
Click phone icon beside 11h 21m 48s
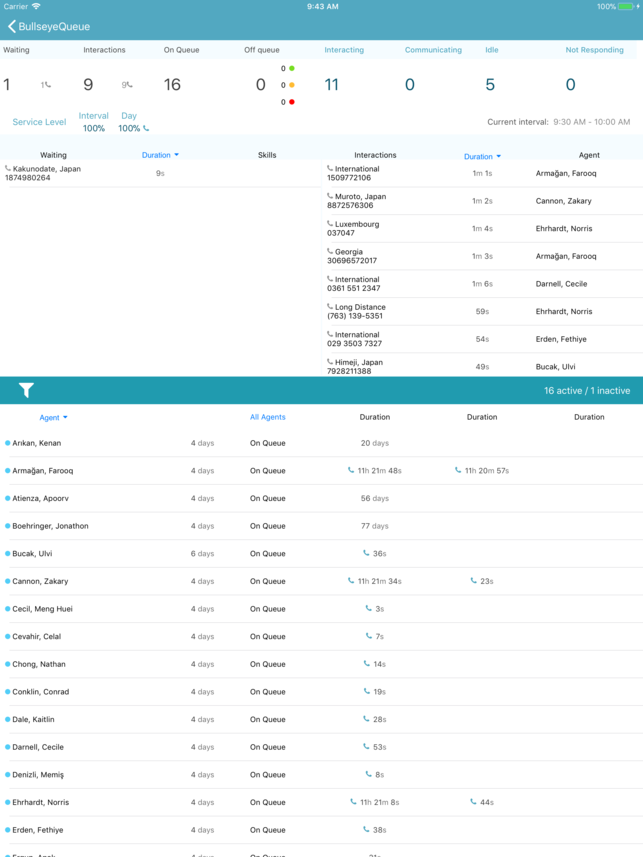pos(351,470)
